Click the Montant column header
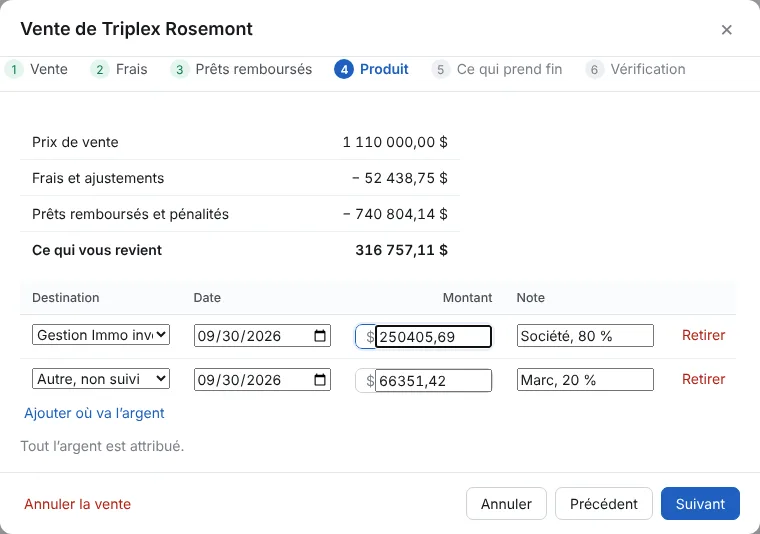760x534 pixels. (x=467, y=298)
